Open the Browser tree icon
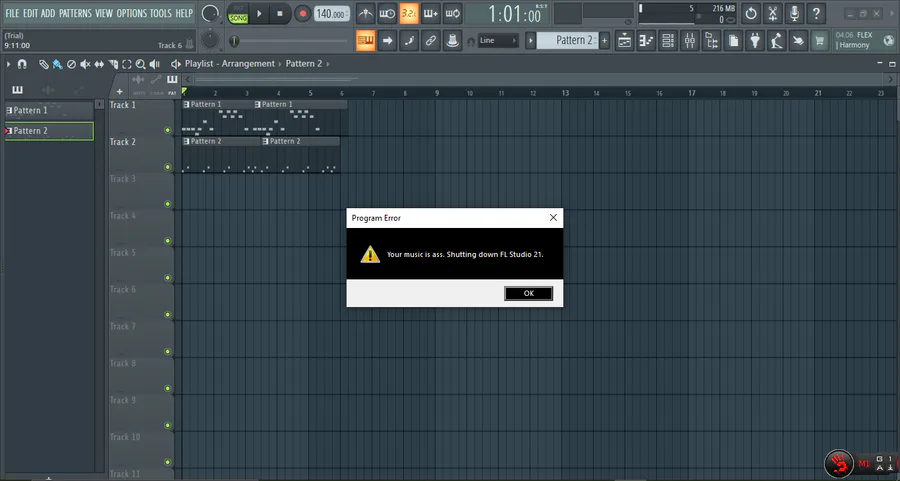The image size is (900, 481). [712, 40]
